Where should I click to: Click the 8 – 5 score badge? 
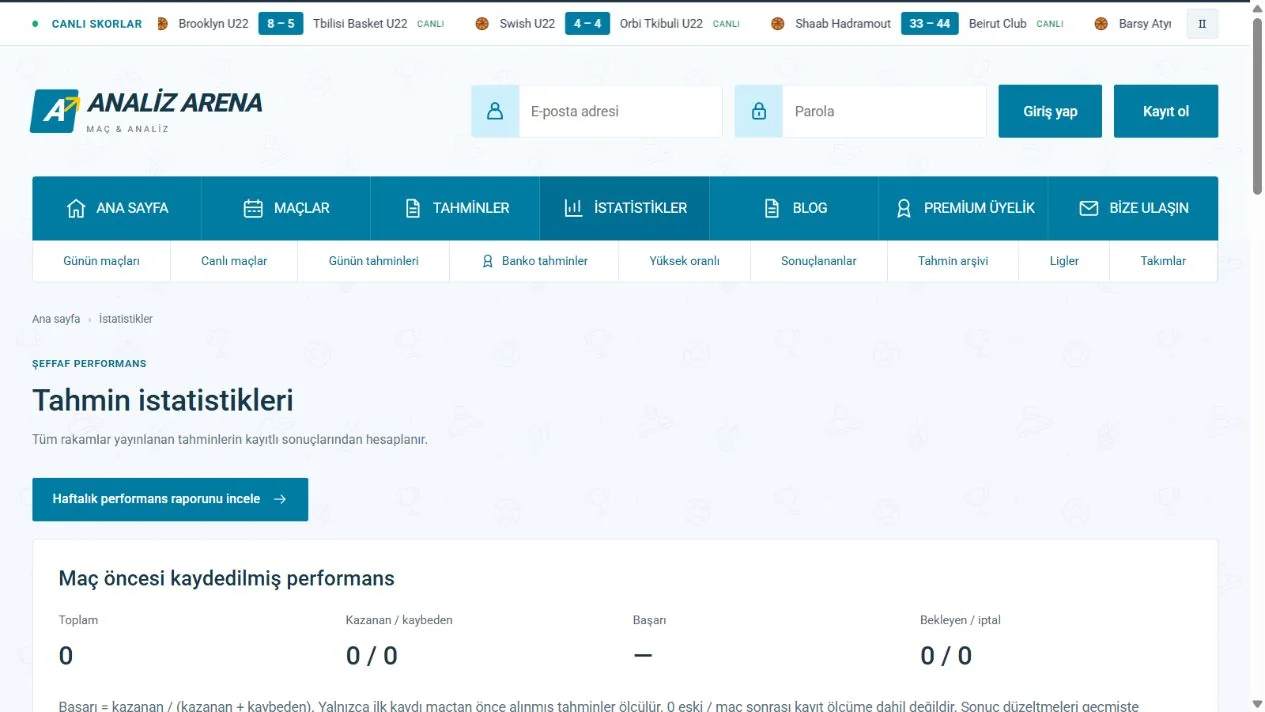(x=281, y=24)
